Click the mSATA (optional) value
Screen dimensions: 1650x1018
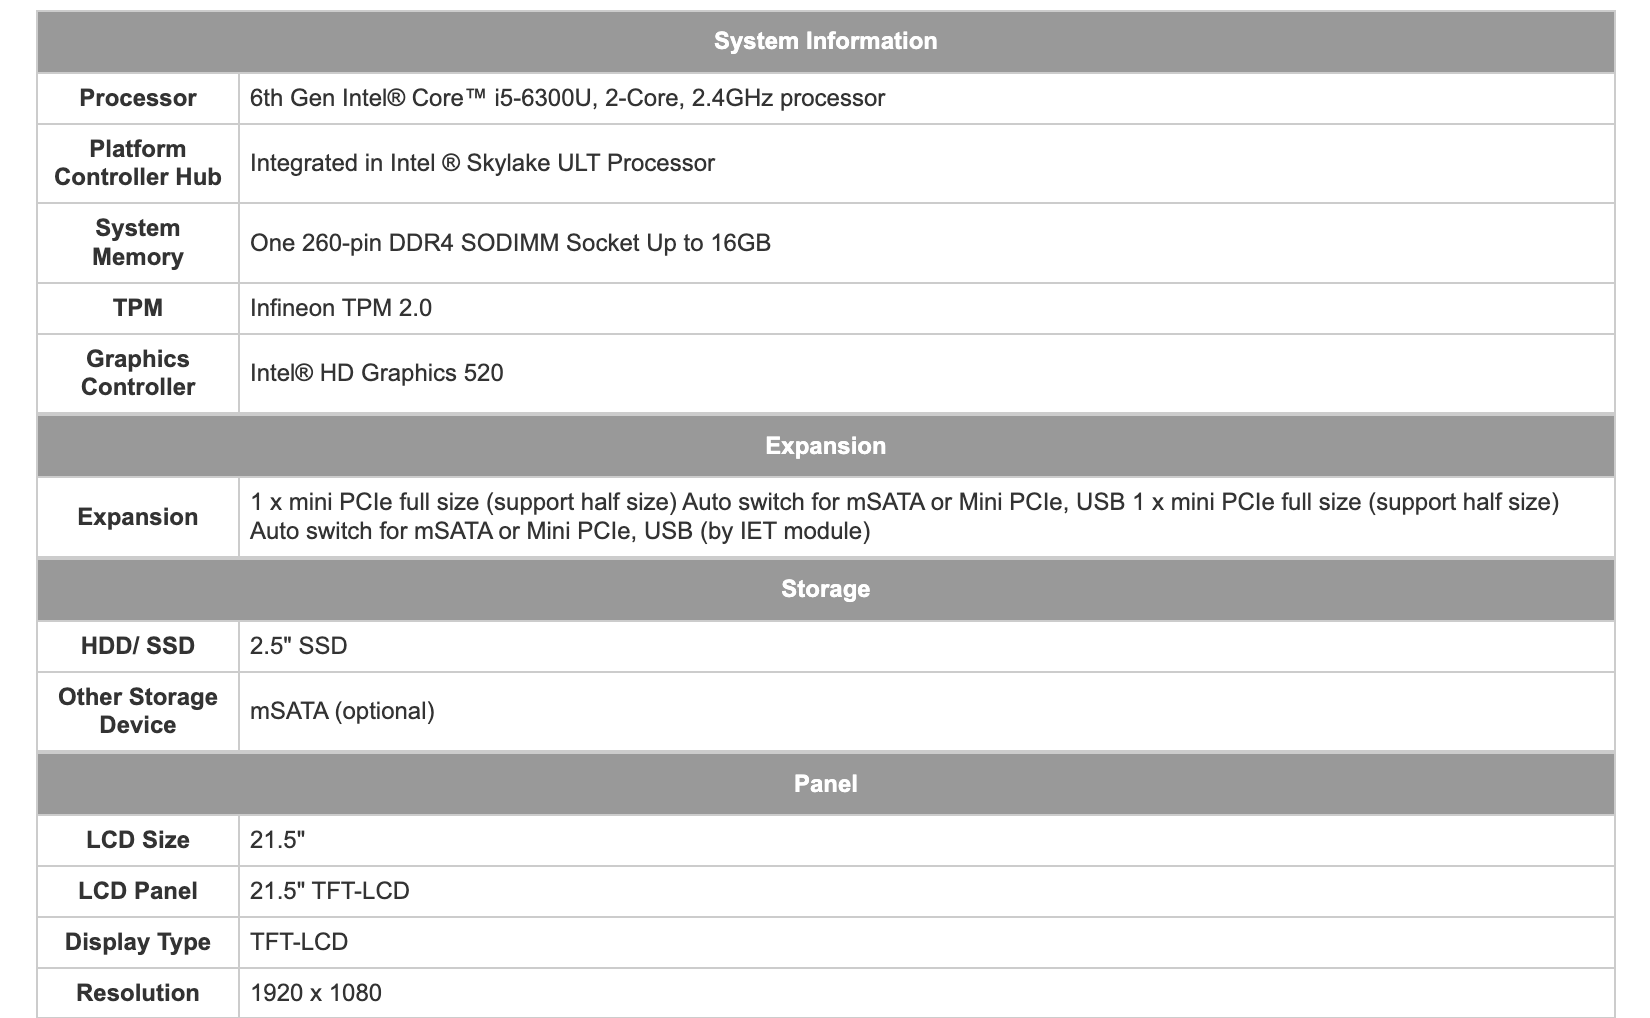point(342,711)
